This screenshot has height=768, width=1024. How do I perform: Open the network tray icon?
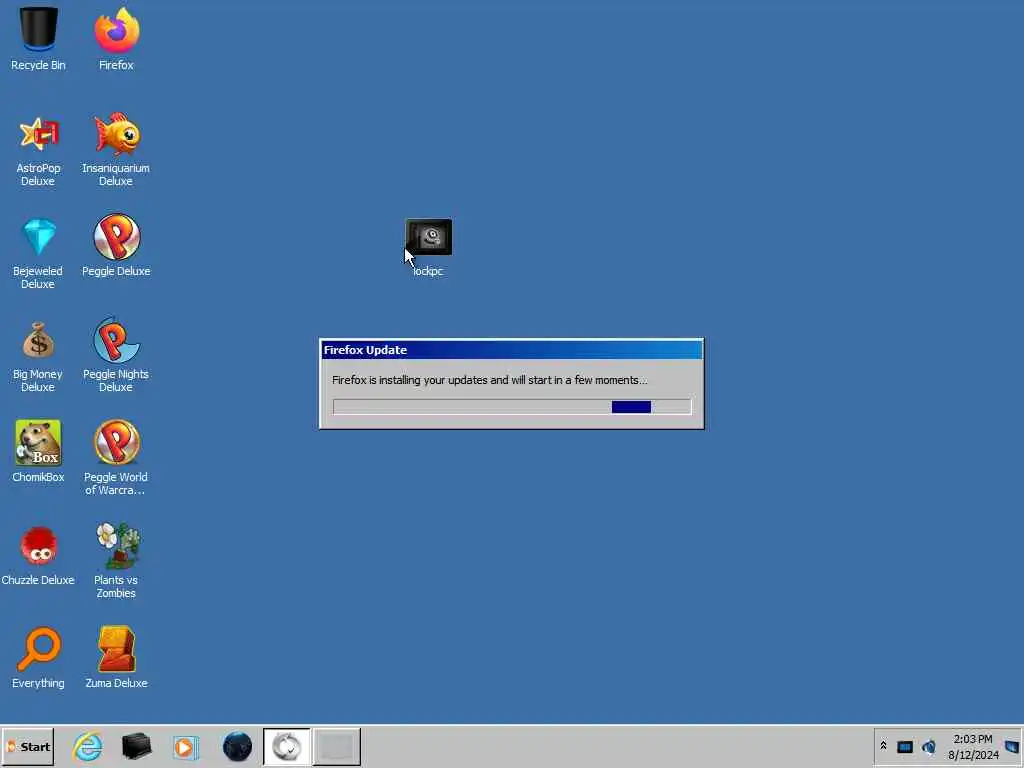pyautogui.click(x=904, y=746)
